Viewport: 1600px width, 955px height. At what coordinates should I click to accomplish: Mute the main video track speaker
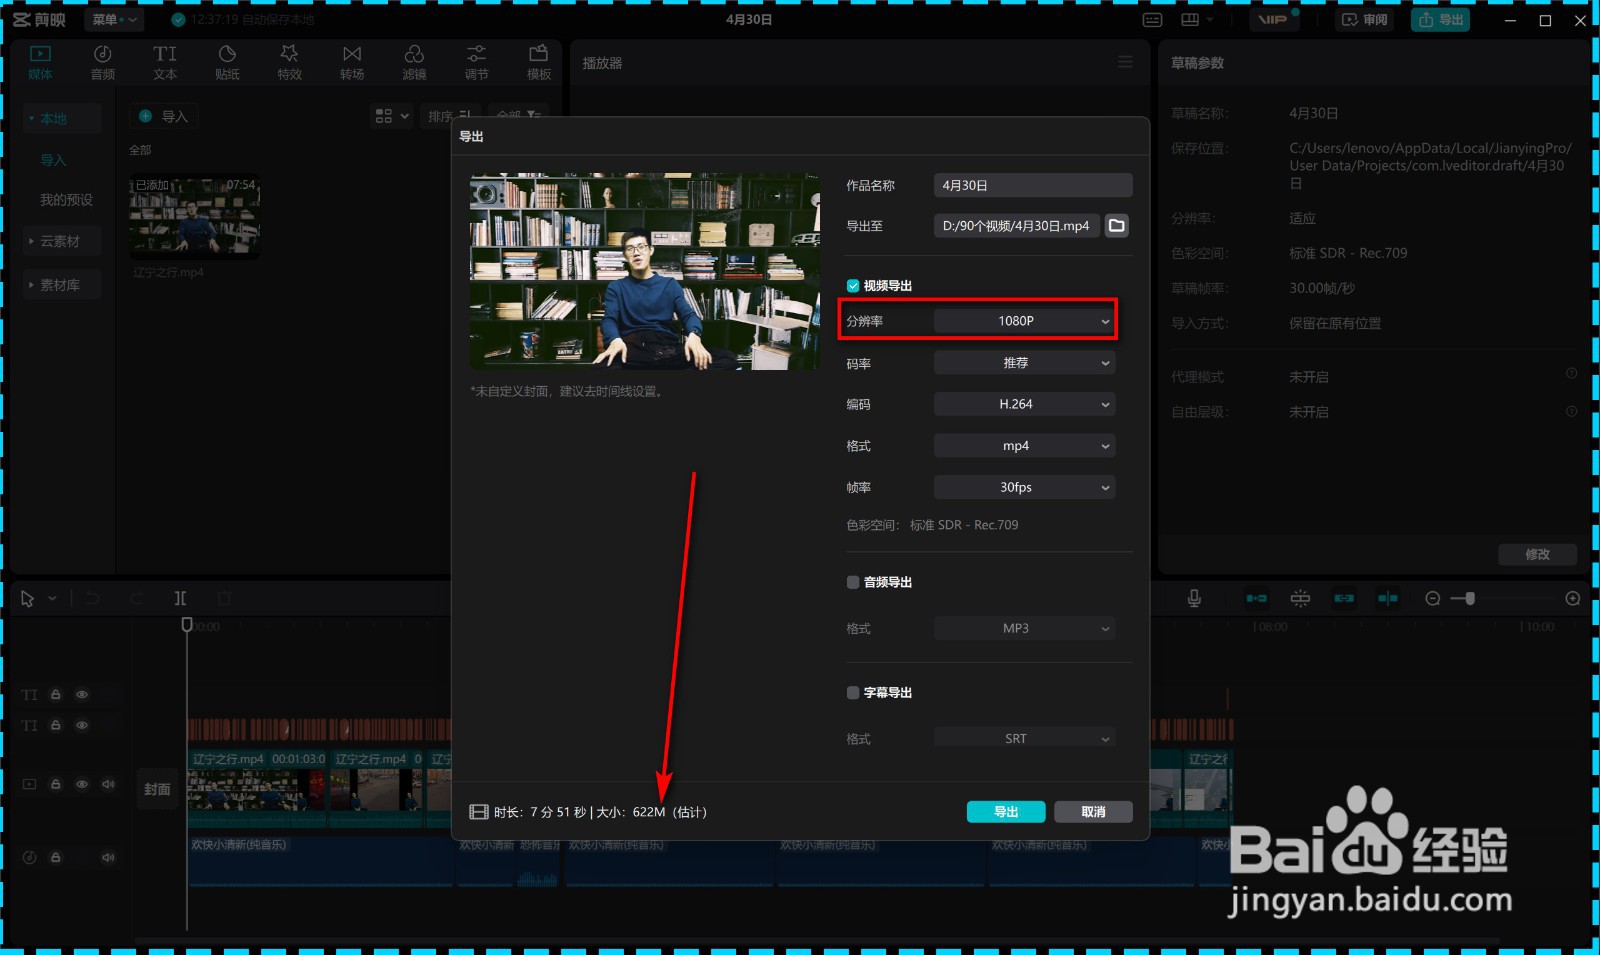(108, 785)
